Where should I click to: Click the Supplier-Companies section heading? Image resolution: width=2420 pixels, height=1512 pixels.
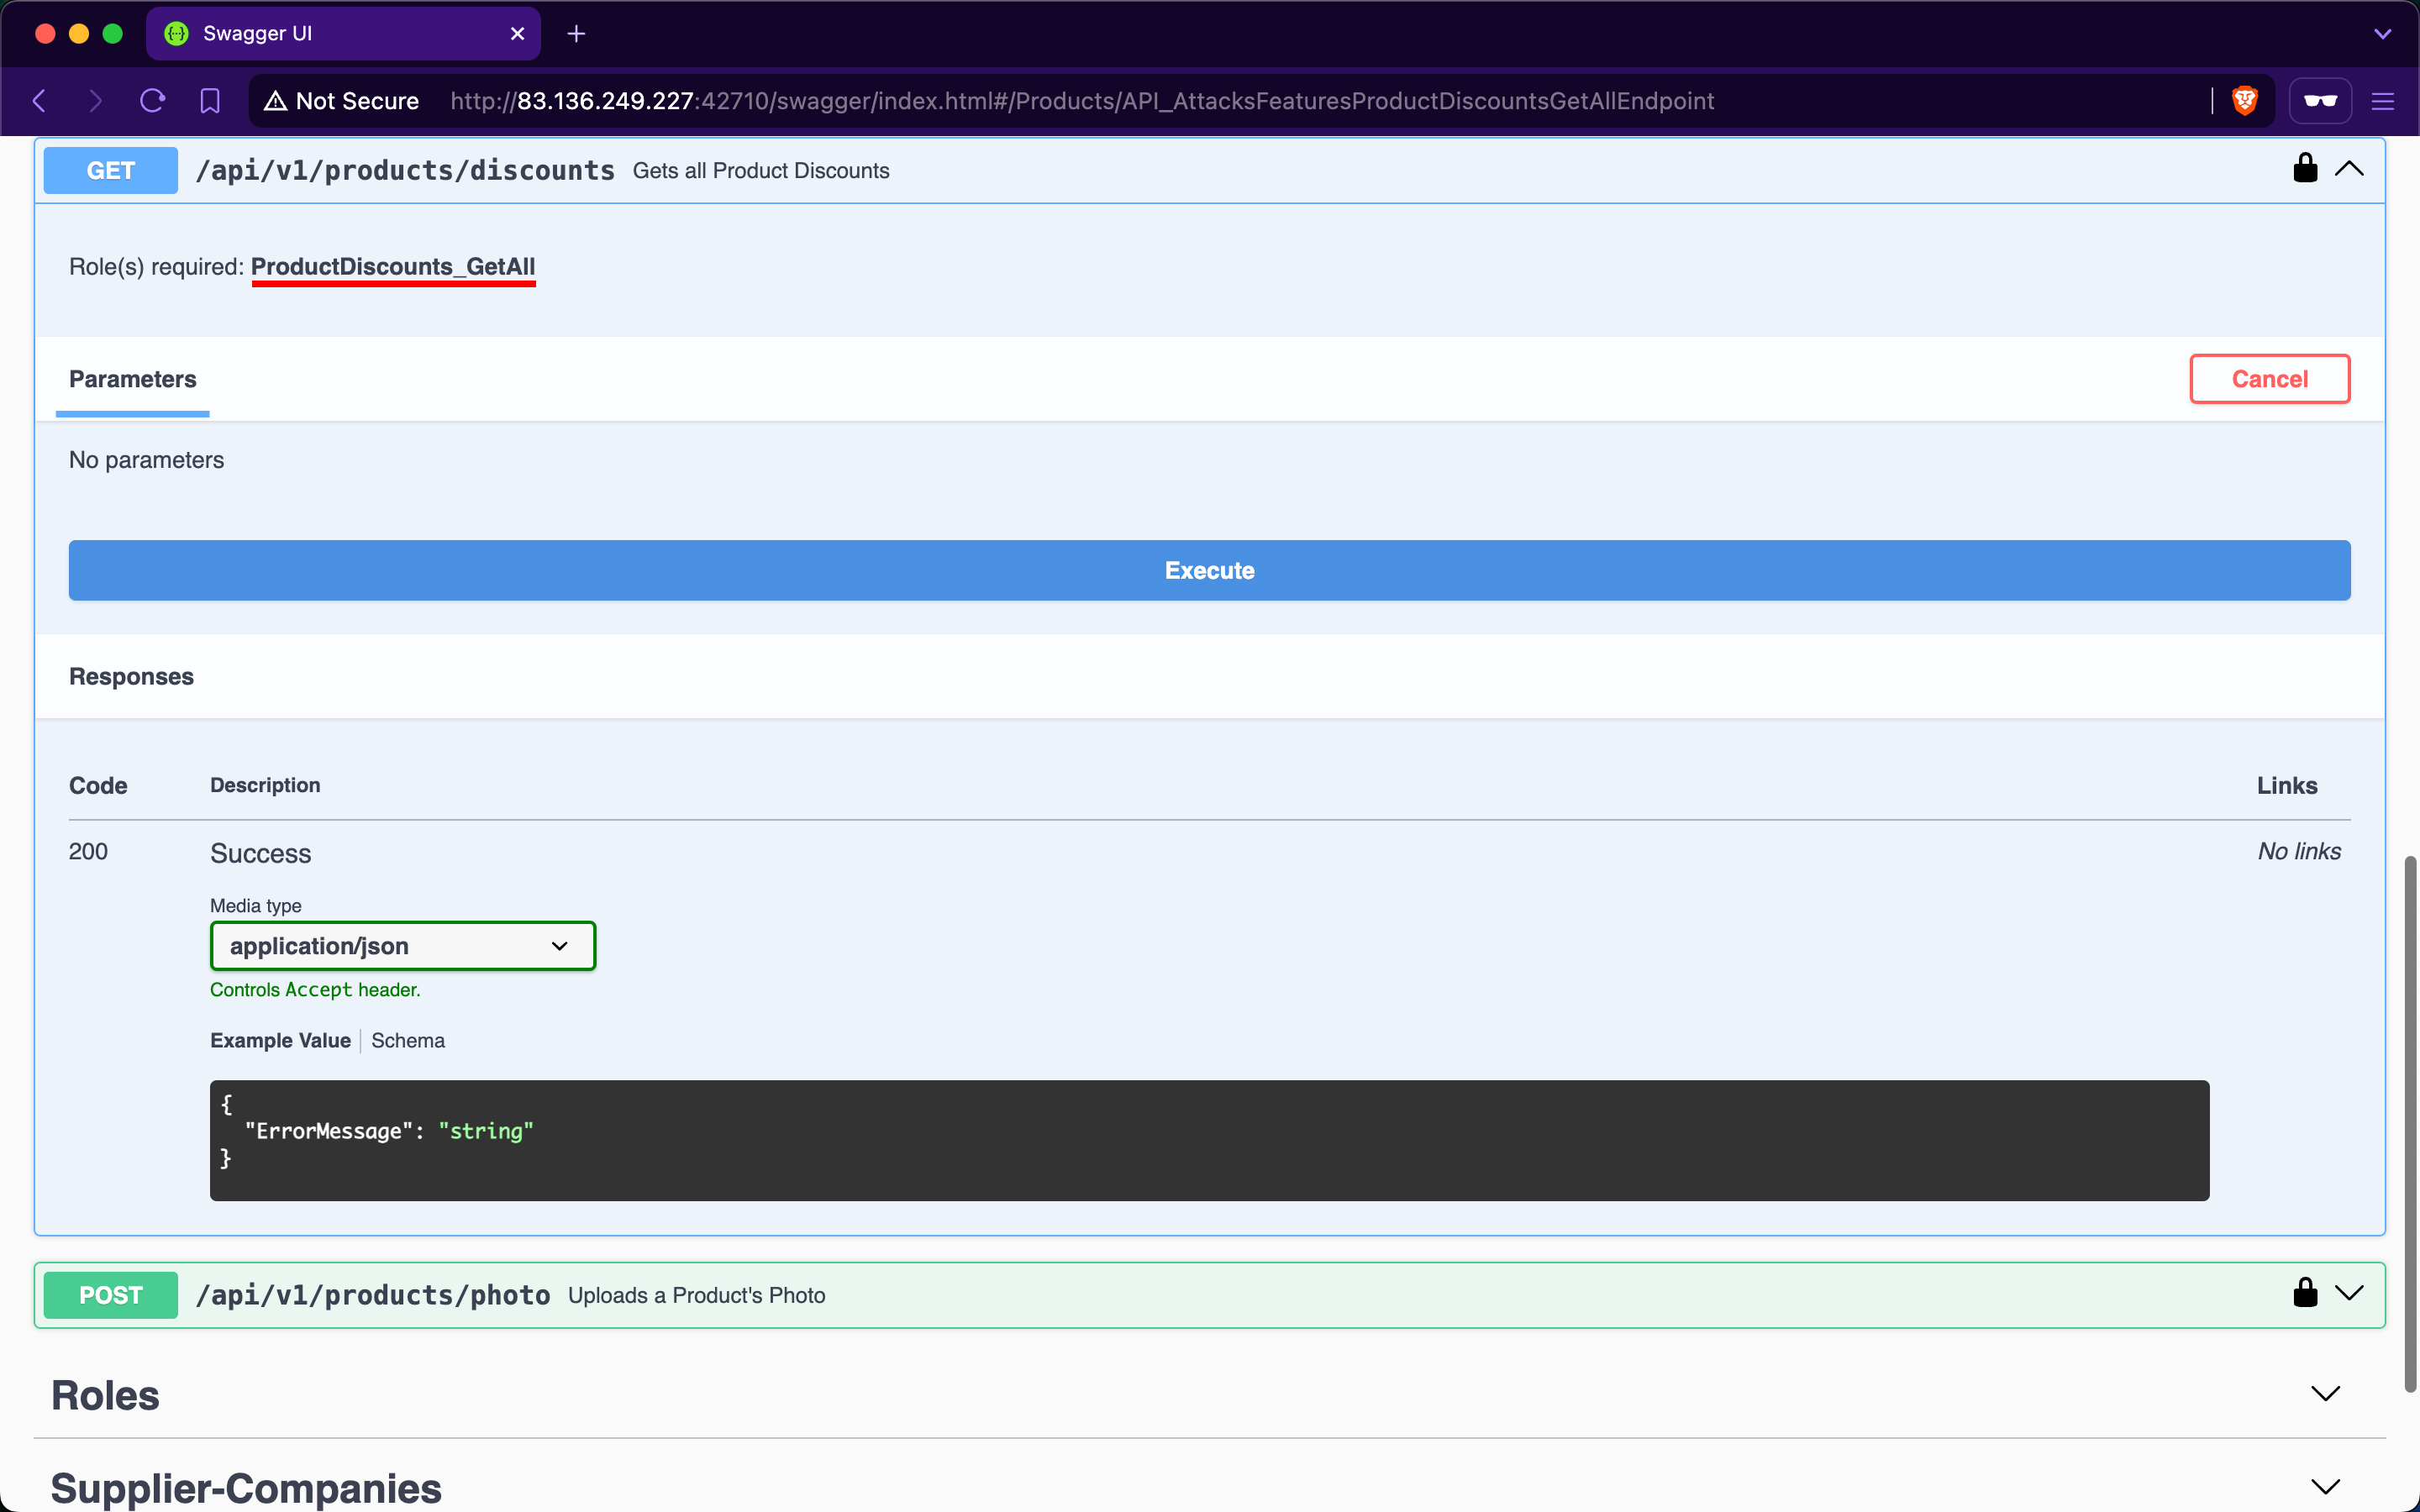(246, 1489)
